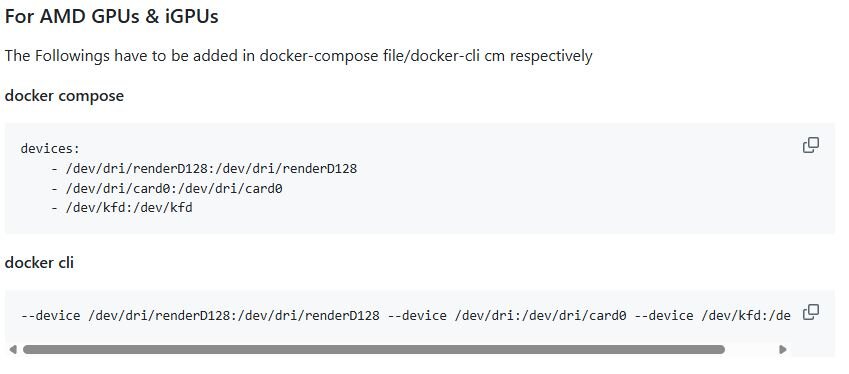849x374 pixels.
Task: Click the right arrow of horizontal scrollbar
Action: 782,350
